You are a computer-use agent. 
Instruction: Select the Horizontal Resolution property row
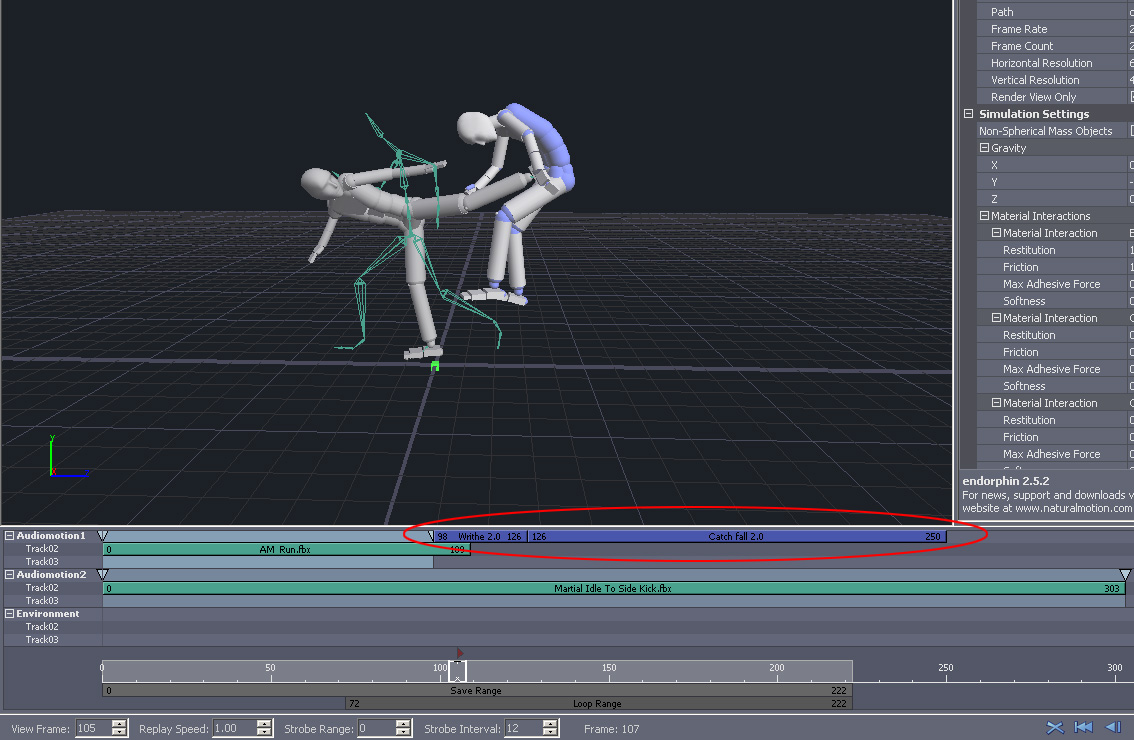(1055, 63)
